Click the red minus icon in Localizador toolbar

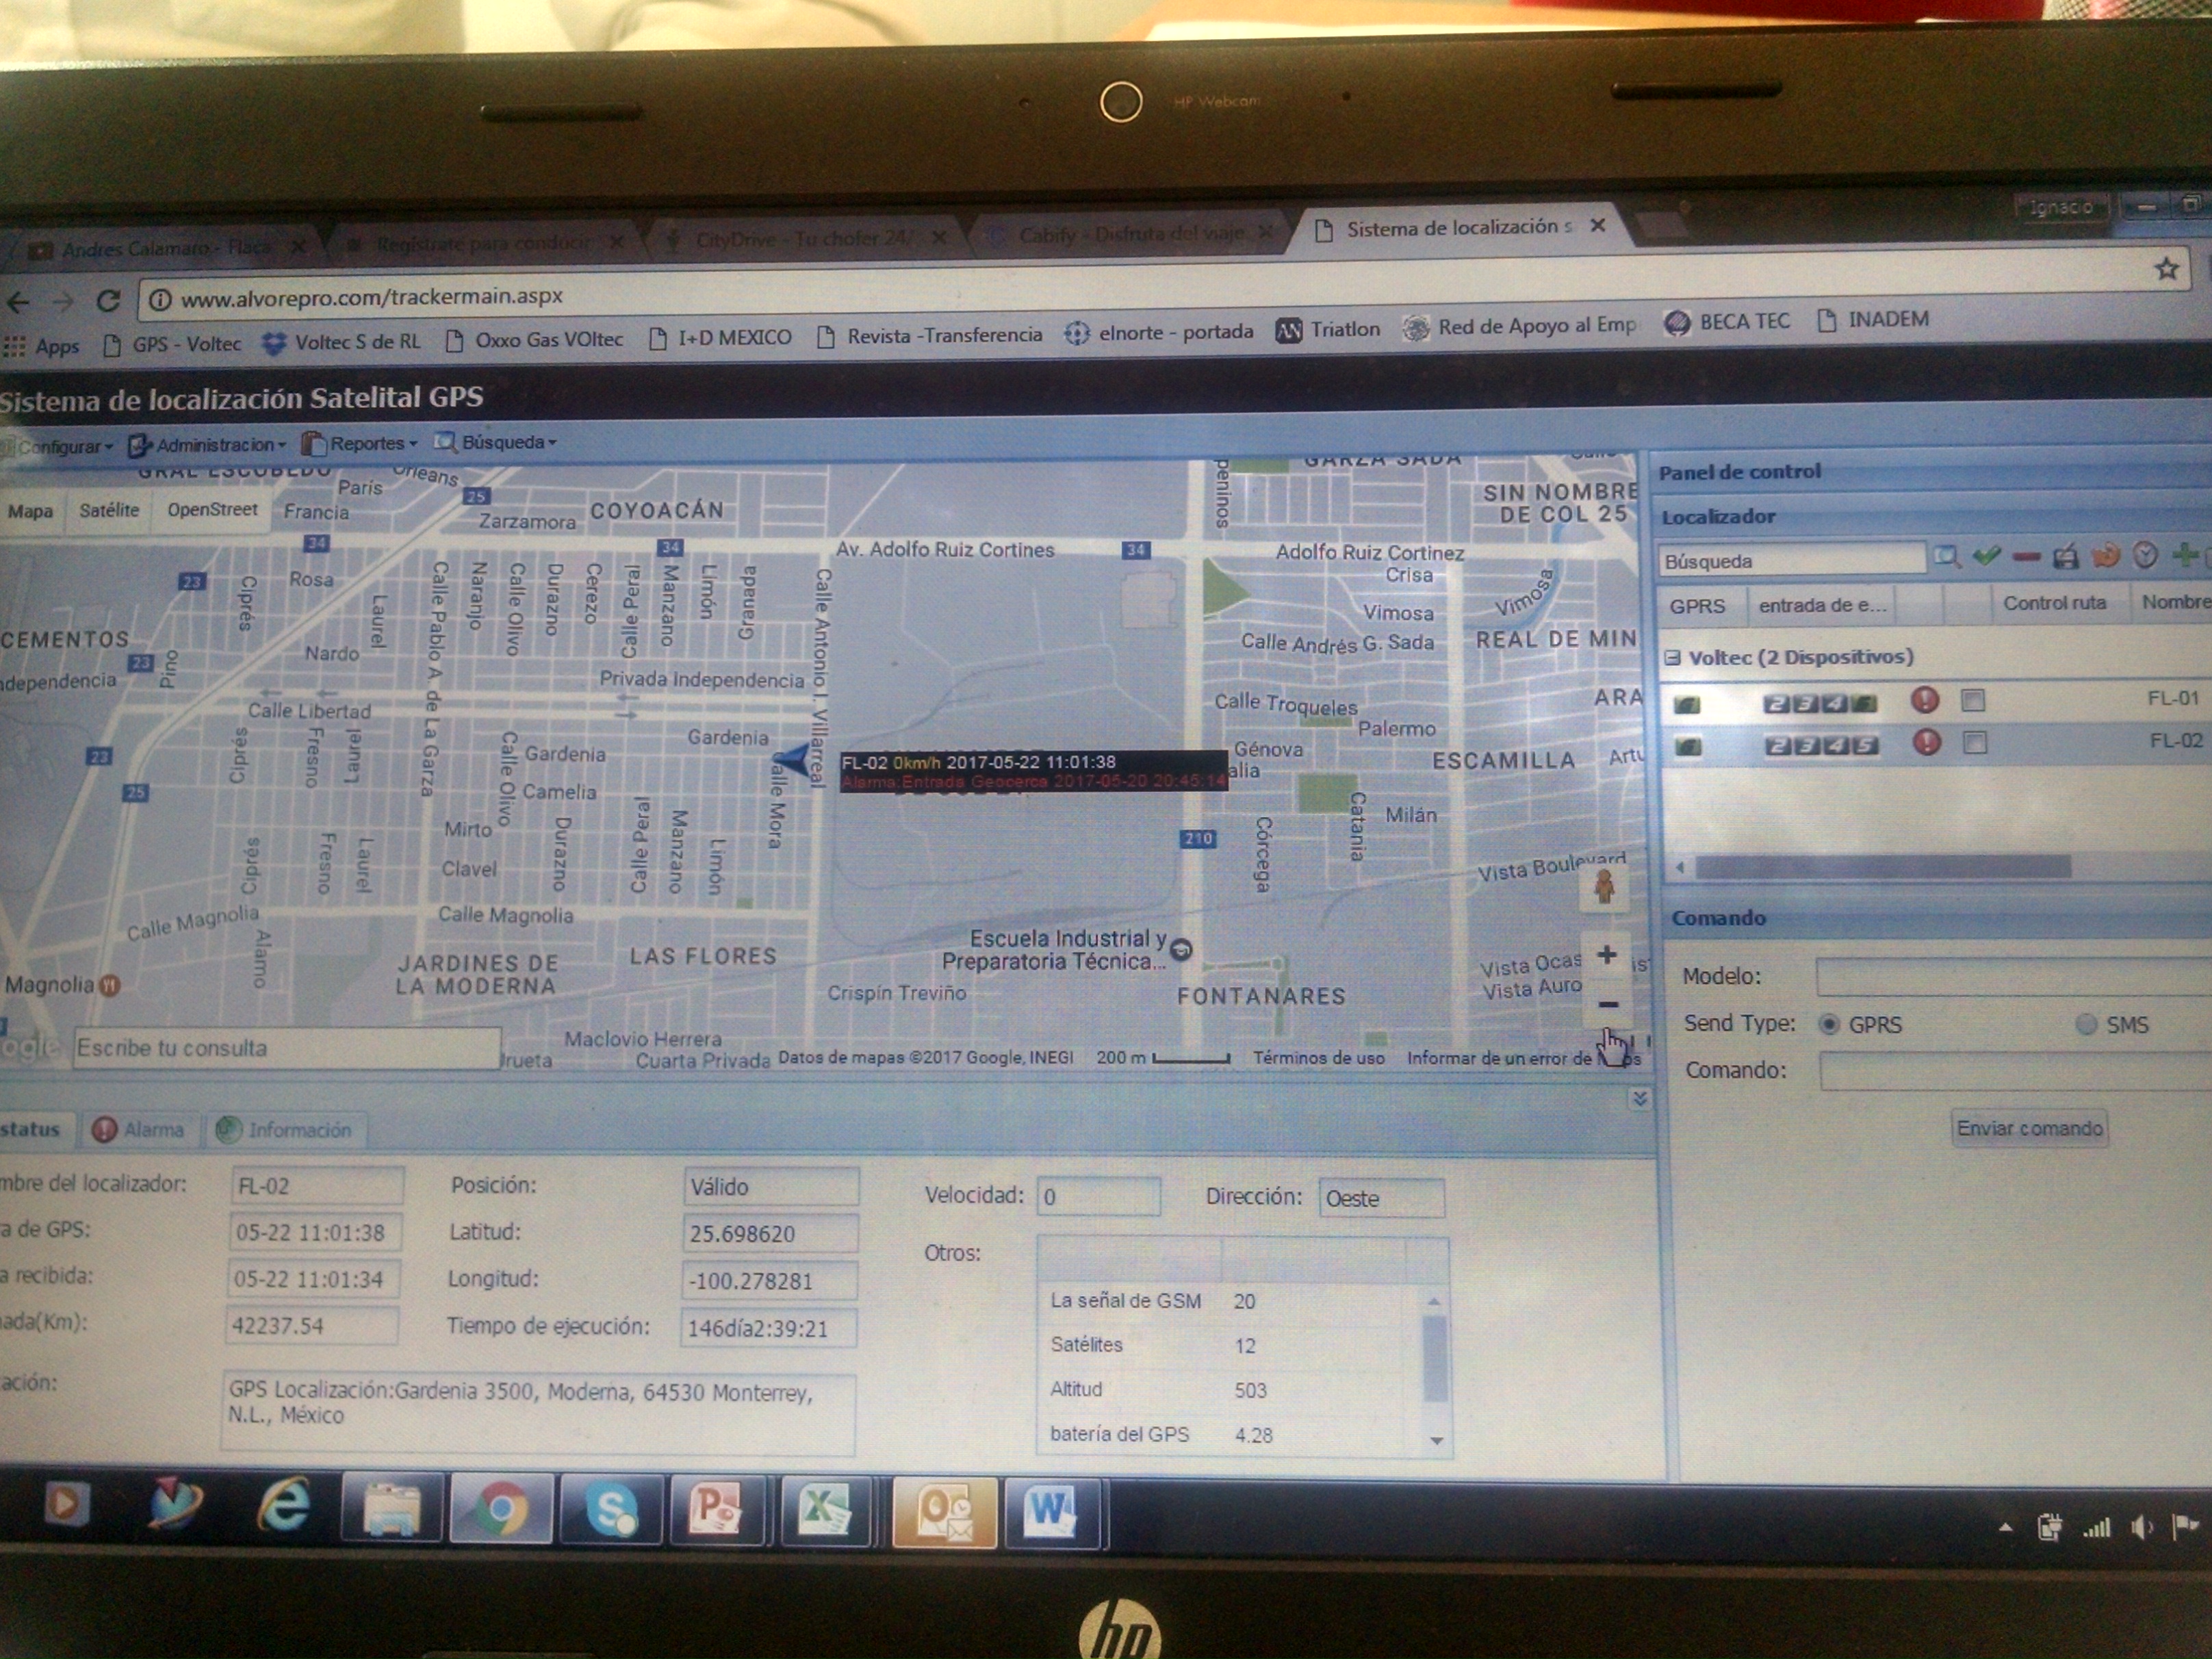click(x=2026, y=557)
